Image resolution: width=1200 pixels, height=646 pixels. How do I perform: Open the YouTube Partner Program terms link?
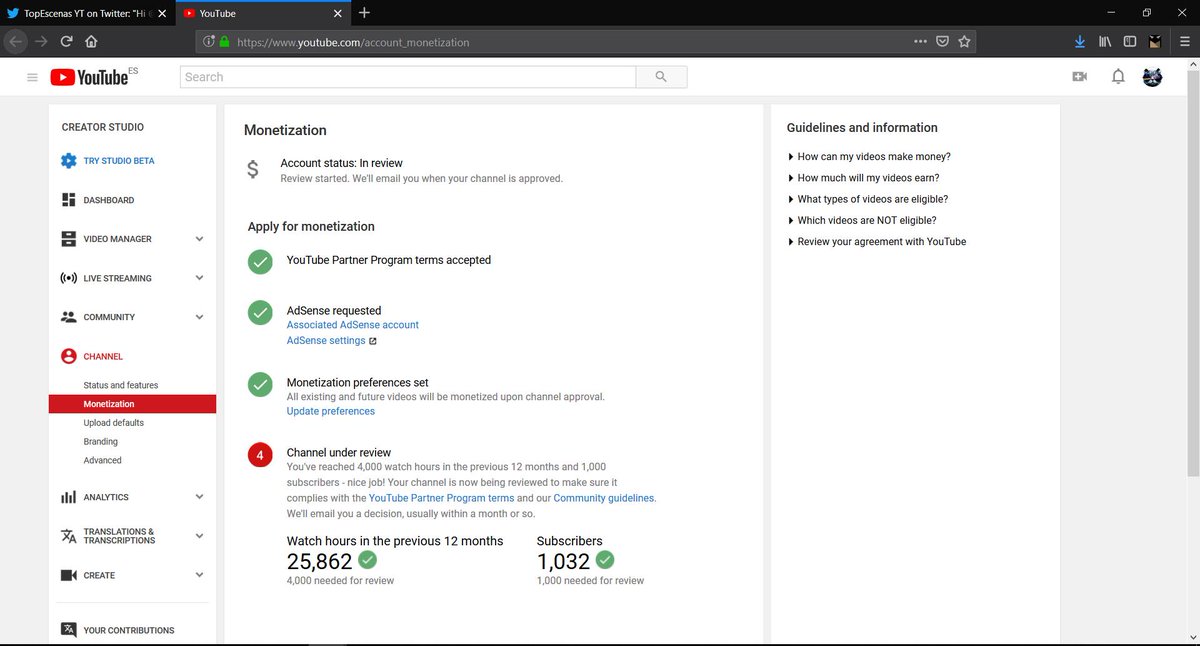[441, 498]
